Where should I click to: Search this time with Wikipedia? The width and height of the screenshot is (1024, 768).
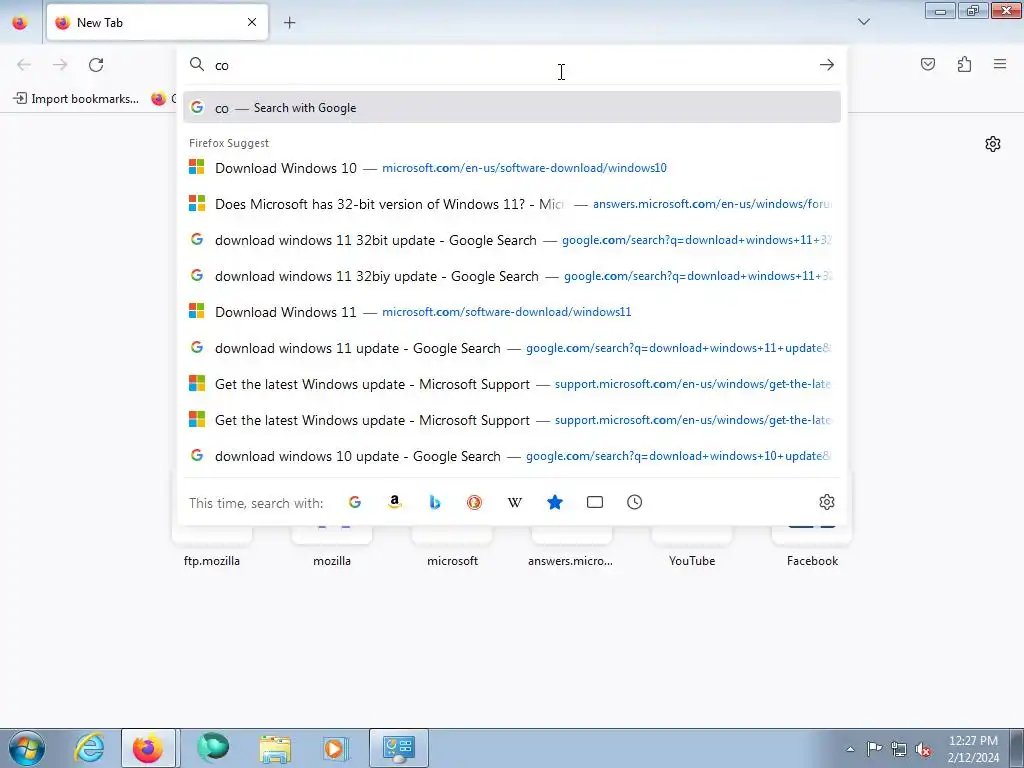coord(515,502)
